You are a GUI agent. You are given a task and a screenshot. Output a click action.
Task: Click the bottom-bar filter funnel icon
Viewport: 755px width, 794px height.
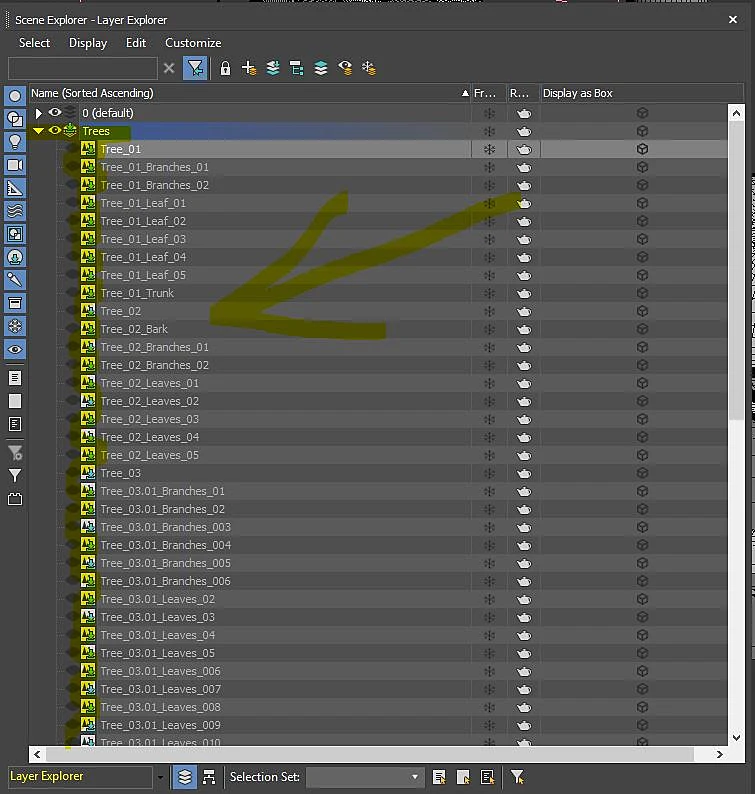[x=517, y=777]
